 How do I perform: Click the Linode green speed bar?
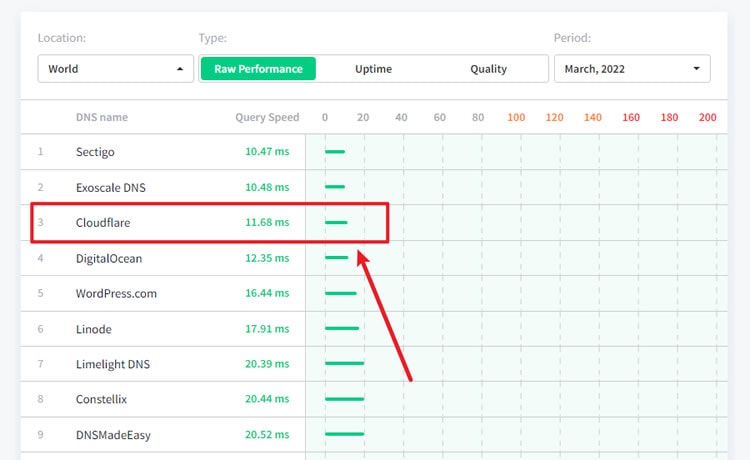click(x=342, y=329)
